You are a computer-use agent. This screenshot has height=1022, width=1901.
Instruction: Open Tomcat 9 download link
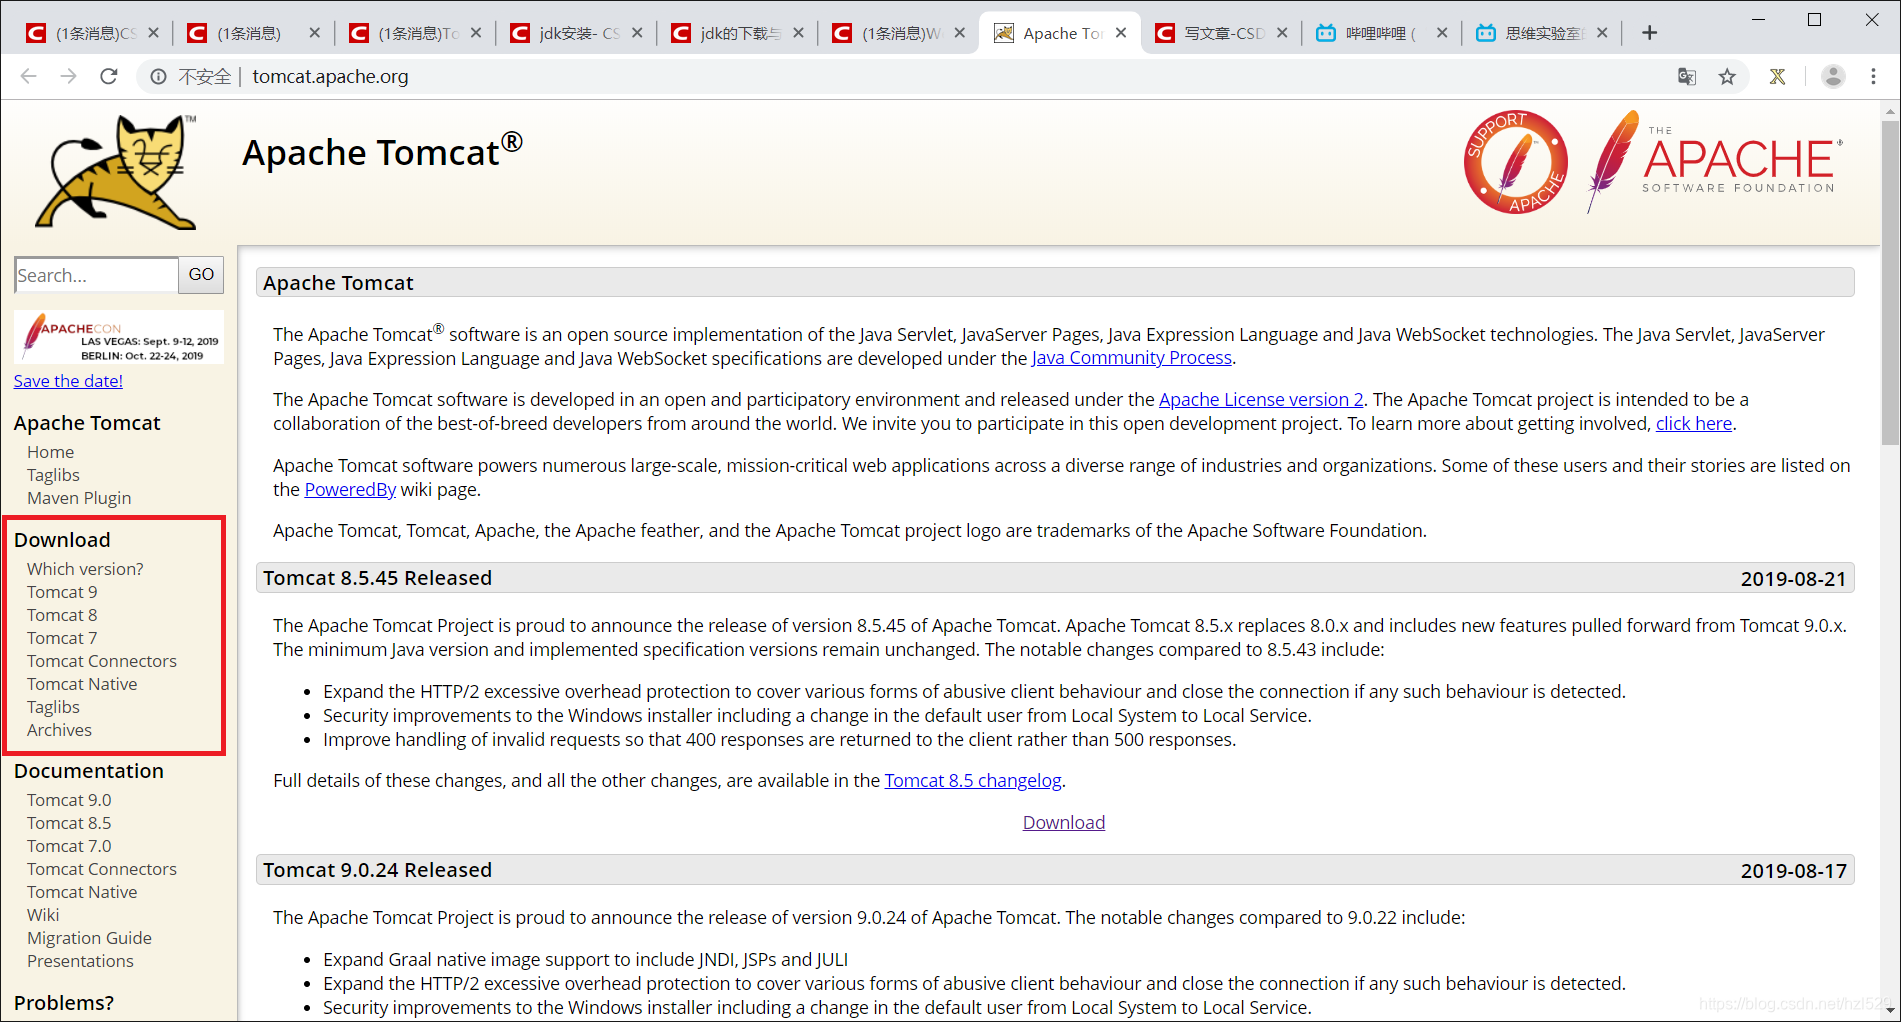pyautogui.click(x=62, y=592)
